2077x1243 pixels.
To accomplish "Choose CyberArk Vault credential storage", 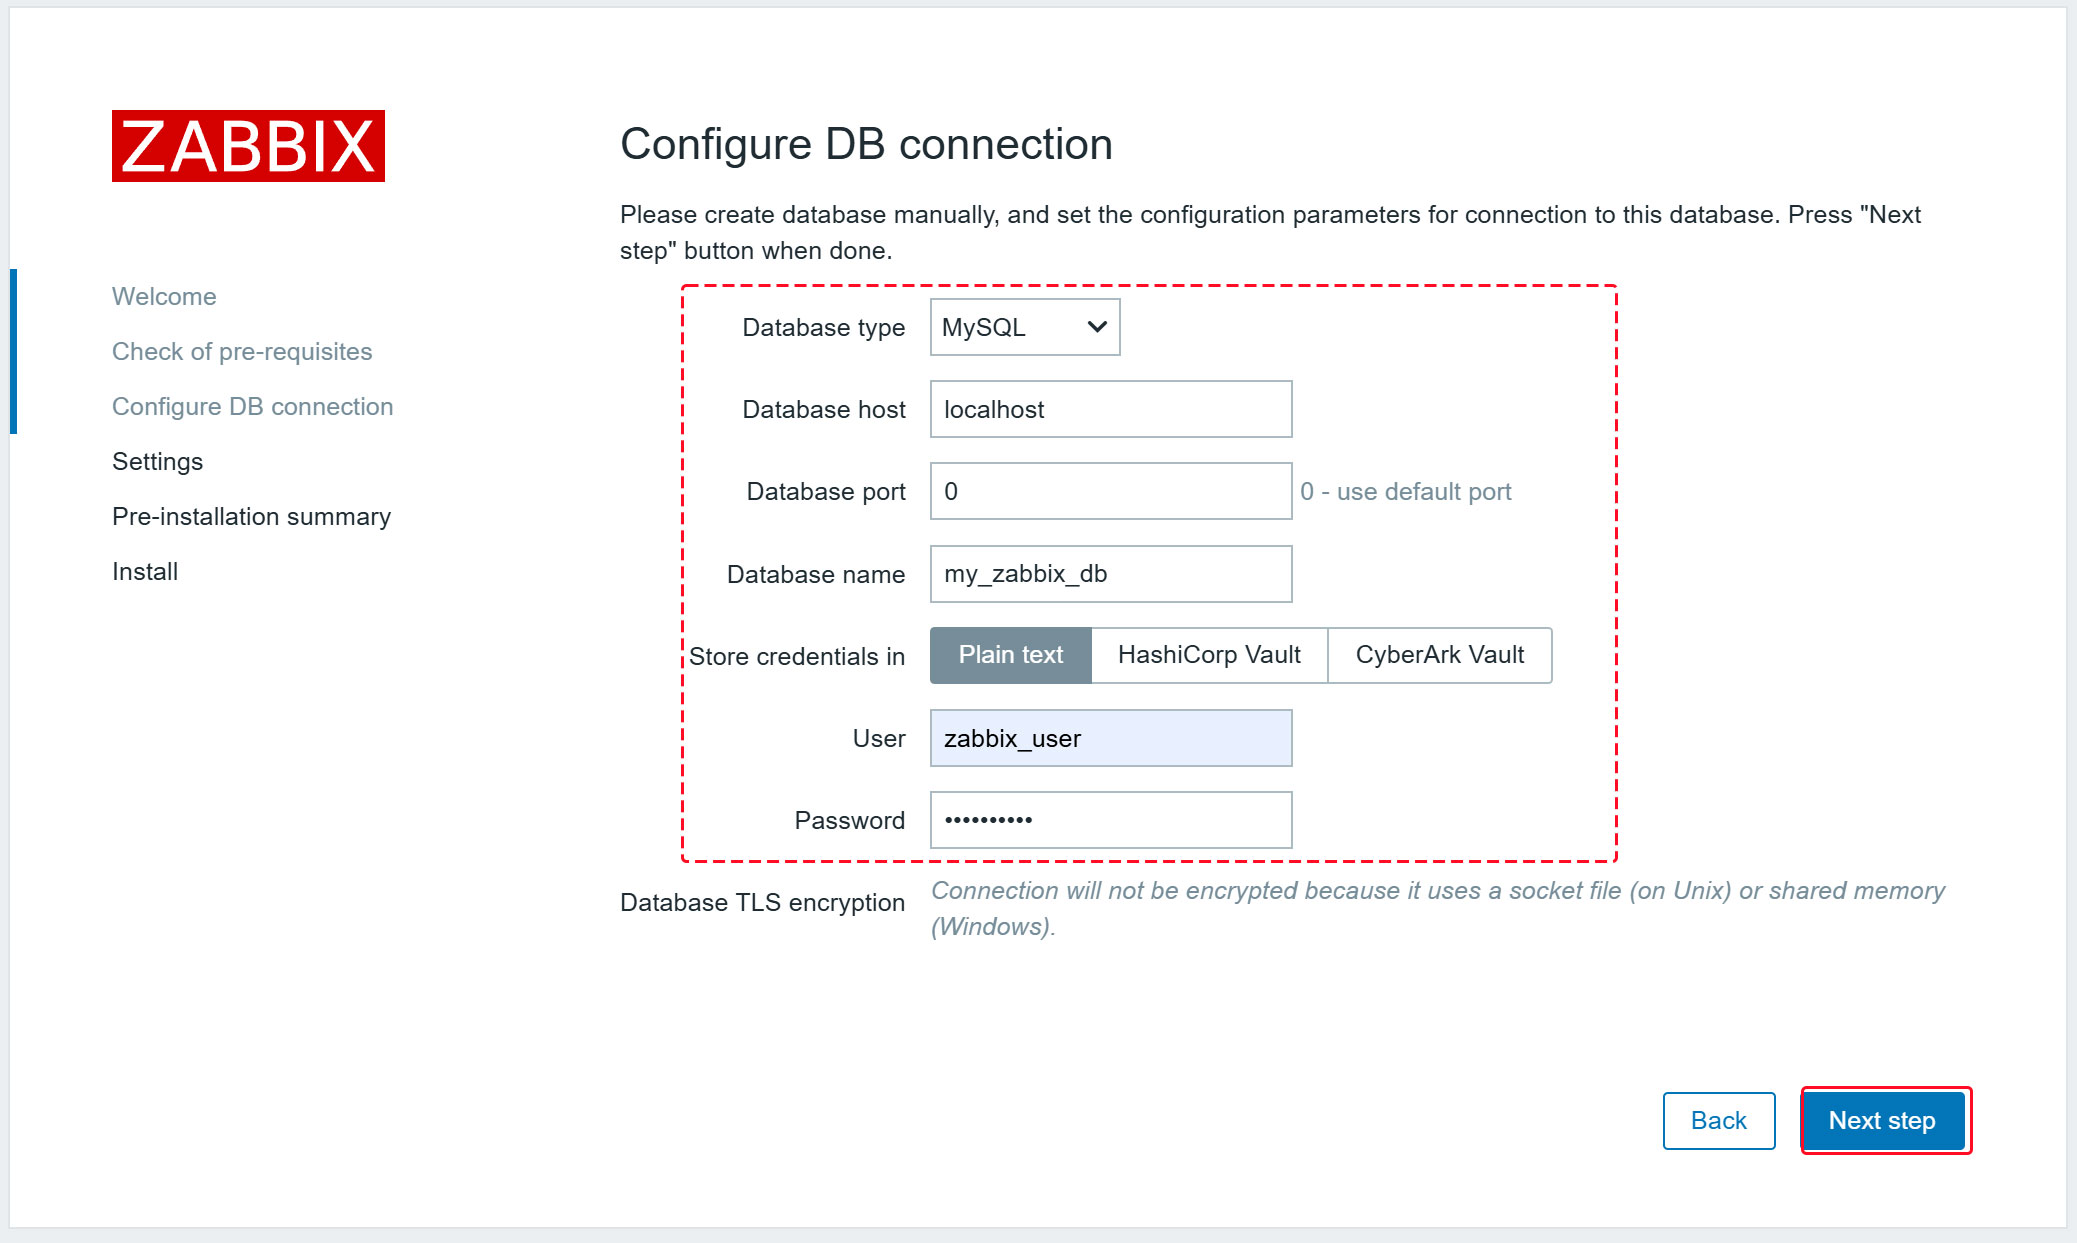I will (x=1439, y=655).
